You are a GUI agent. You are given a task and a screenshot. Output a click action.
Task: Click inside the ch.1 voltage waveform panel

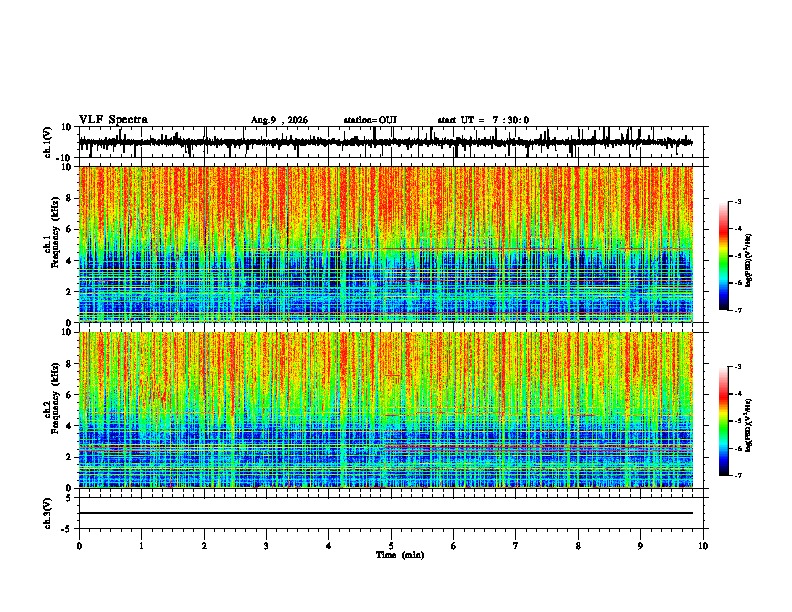coord(391,142)
